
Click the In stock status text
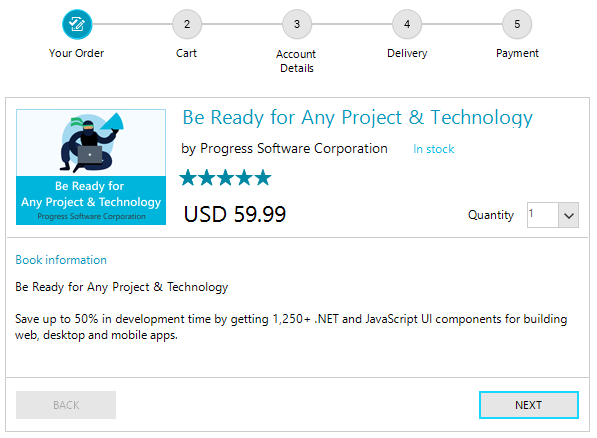(x=434, y=149)
